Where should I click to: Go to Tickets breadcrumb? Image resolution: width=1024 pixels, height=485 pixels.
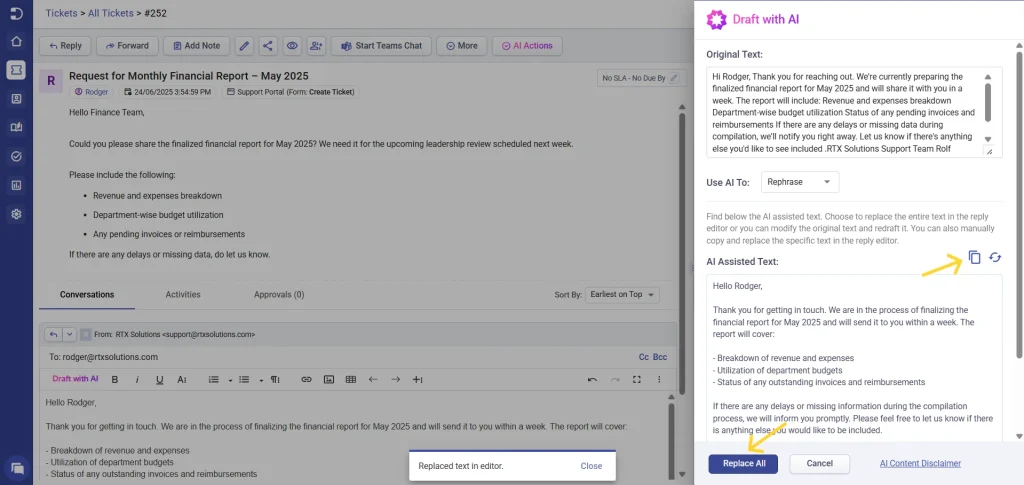(61, 12)
